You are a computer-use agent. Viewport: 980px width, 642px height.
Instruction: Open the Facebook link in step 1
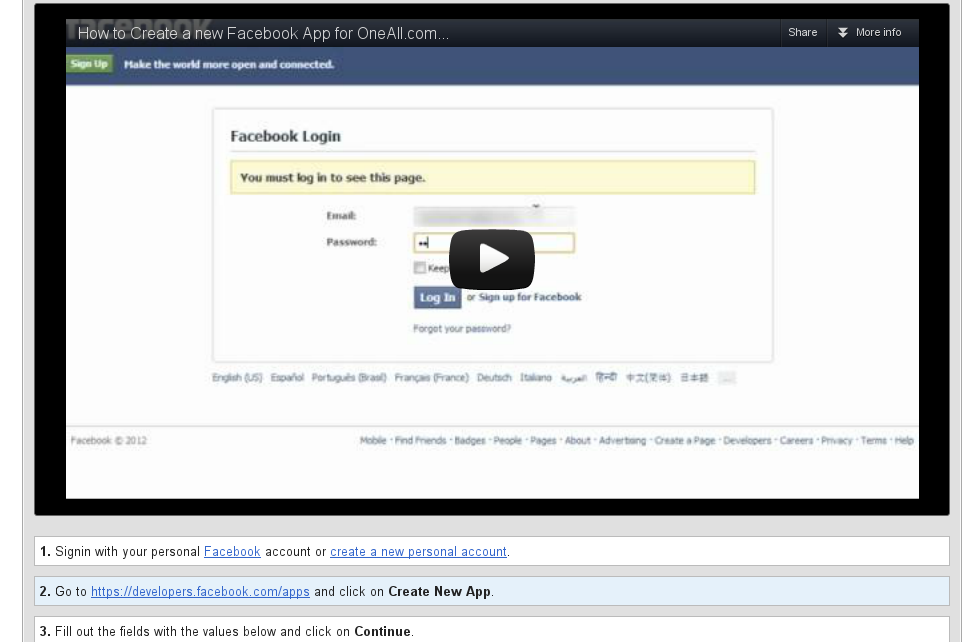point(232,551)
